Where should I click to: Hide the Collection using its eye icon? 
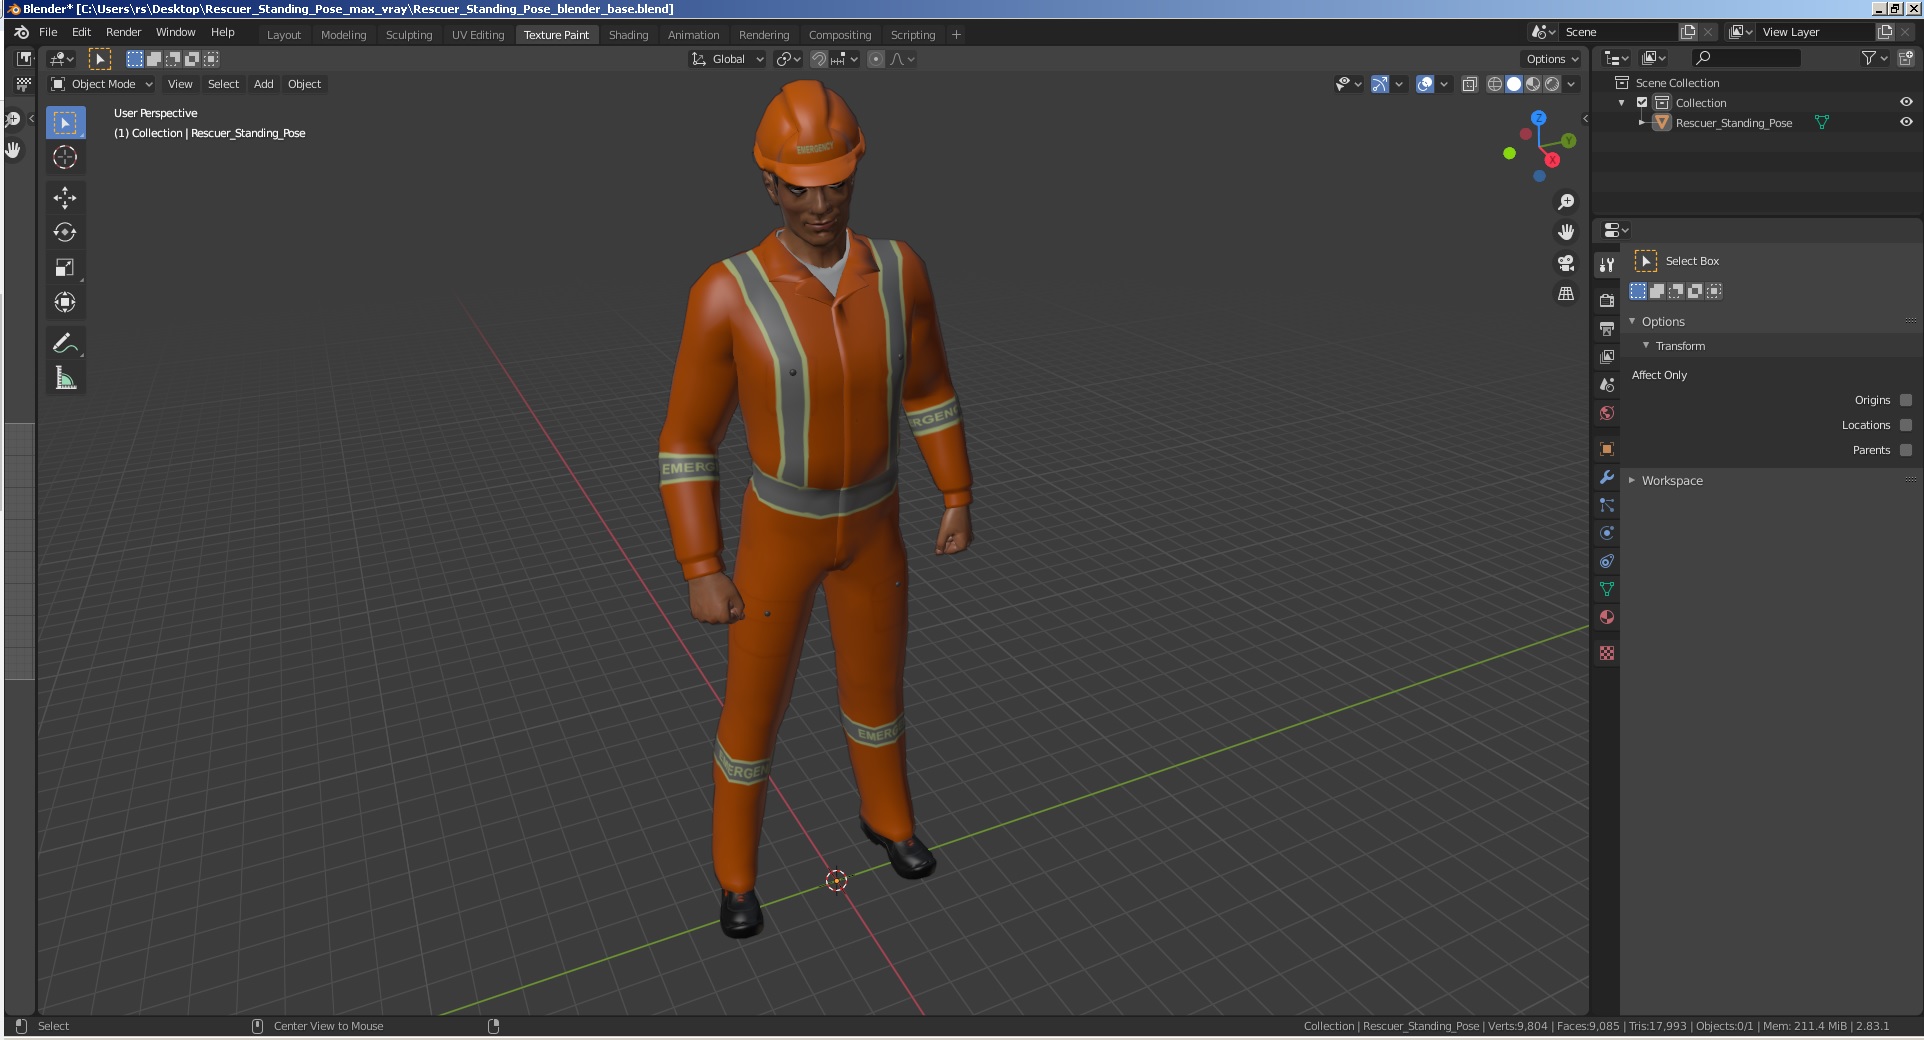click(1906, 102)
